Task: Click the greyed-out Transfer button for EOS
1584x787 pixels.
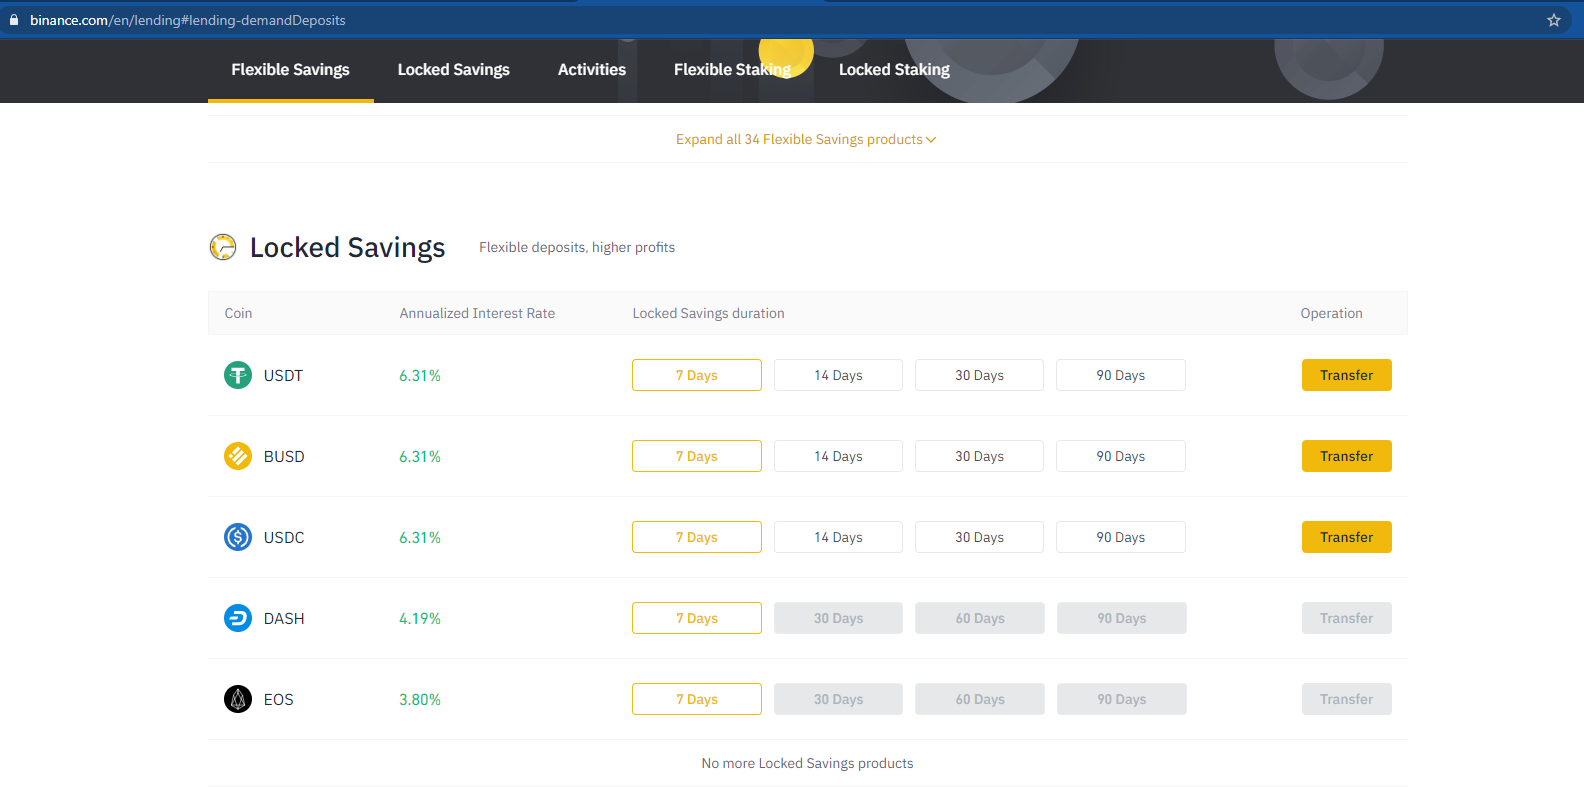Action: click(x=1347, y=699)
